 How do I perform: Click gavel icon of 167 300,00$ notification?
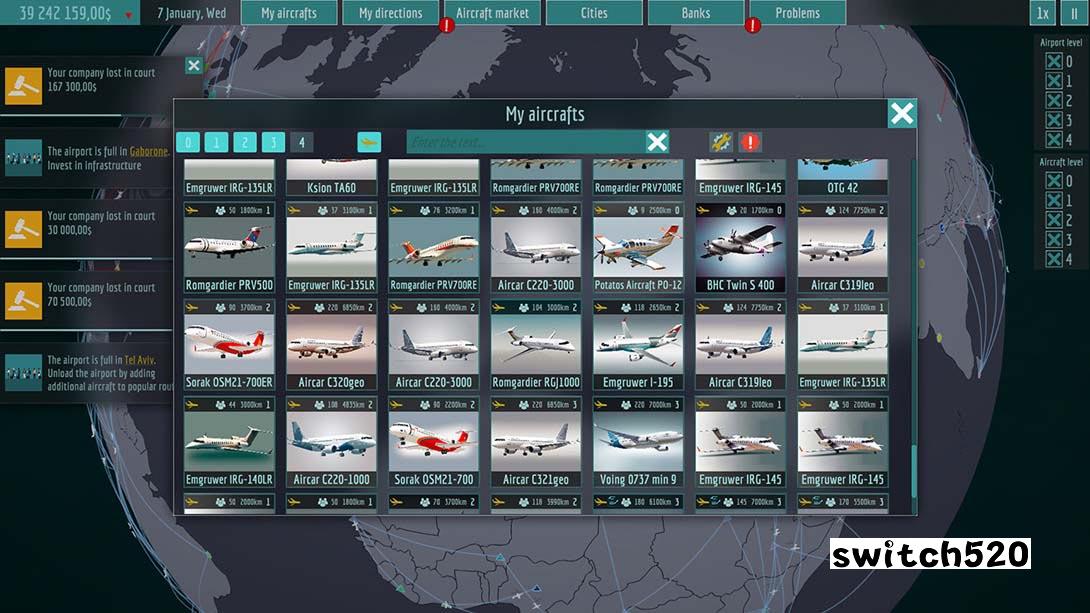24,86
